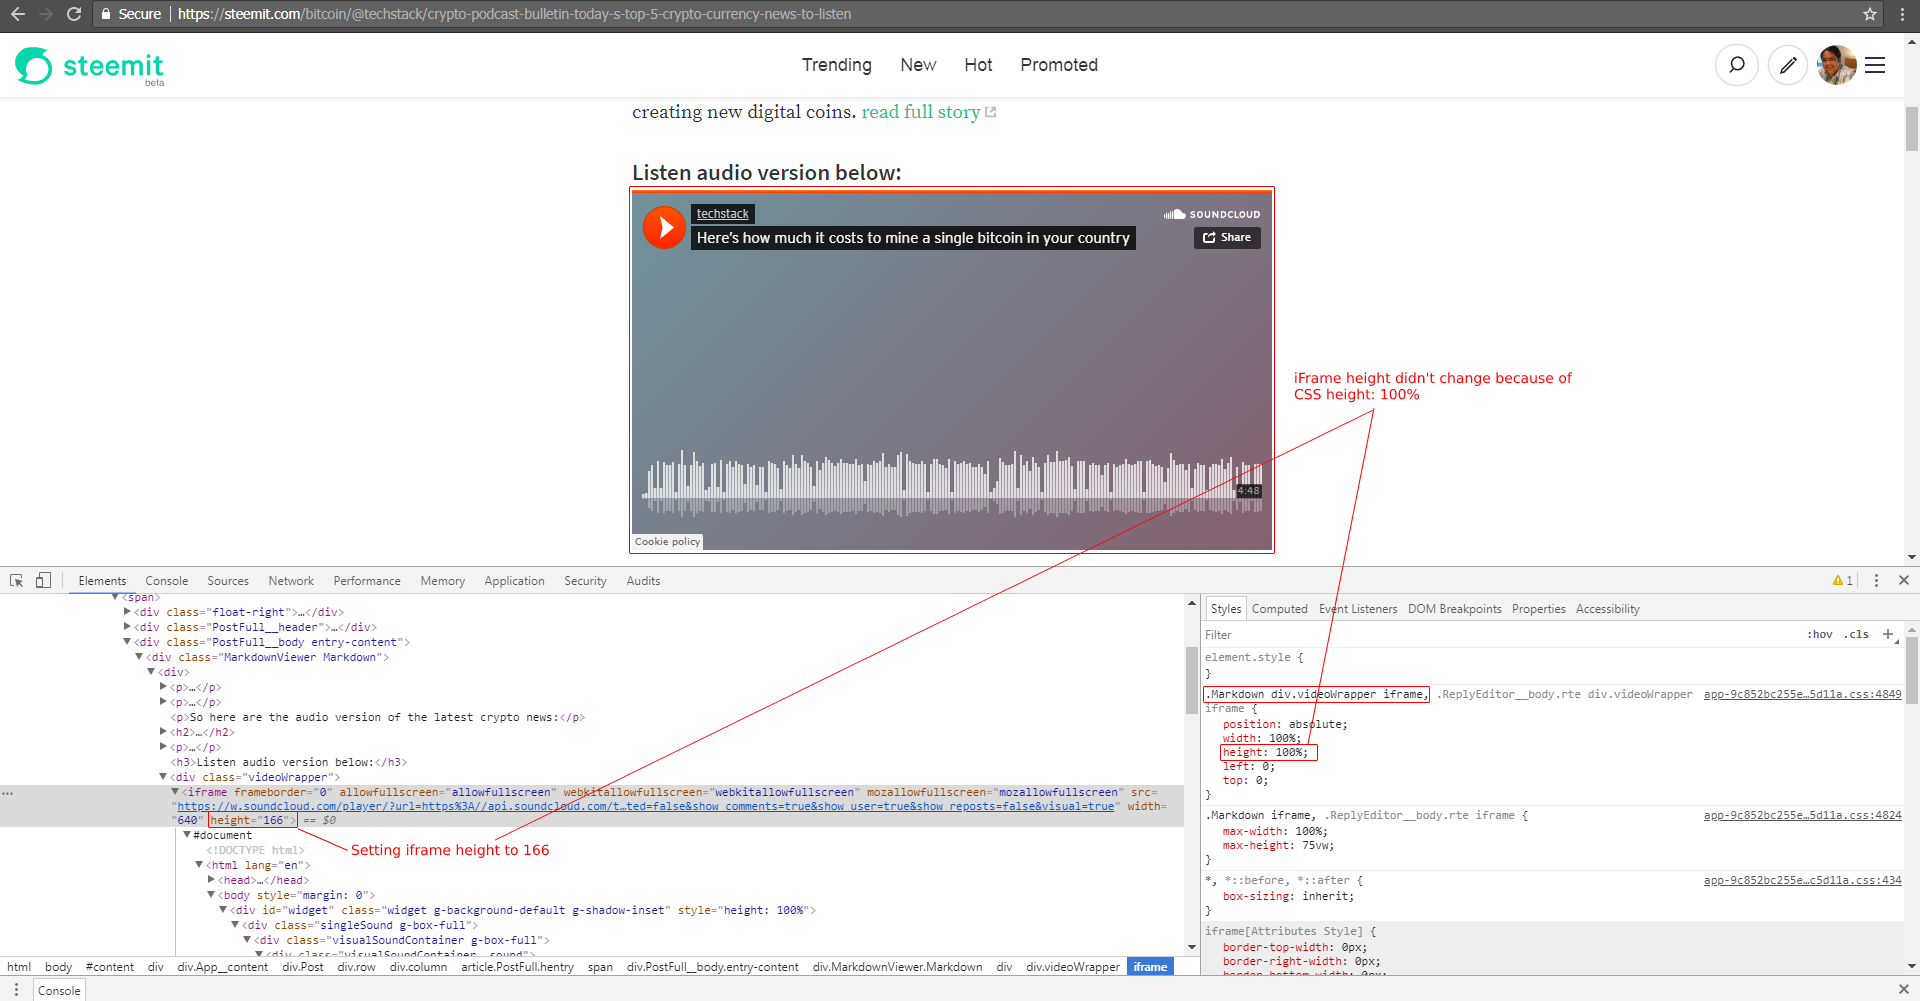Open steemit search icon

tap(1737, 65)
